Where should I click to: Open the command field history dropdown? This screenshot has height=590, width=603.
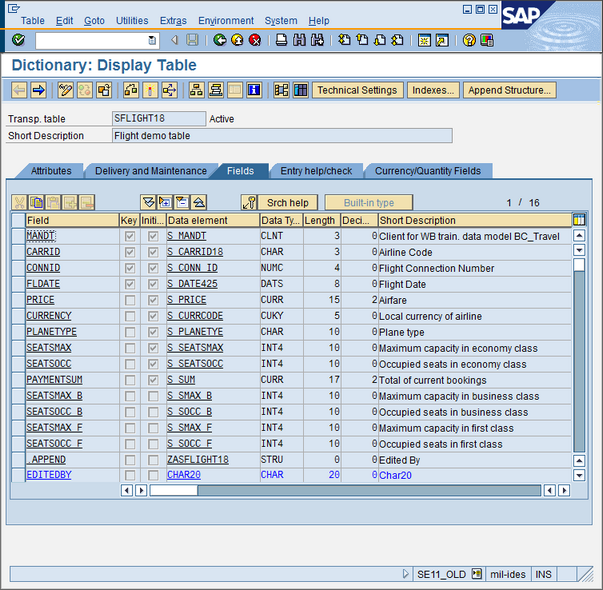tap(152, 40)
